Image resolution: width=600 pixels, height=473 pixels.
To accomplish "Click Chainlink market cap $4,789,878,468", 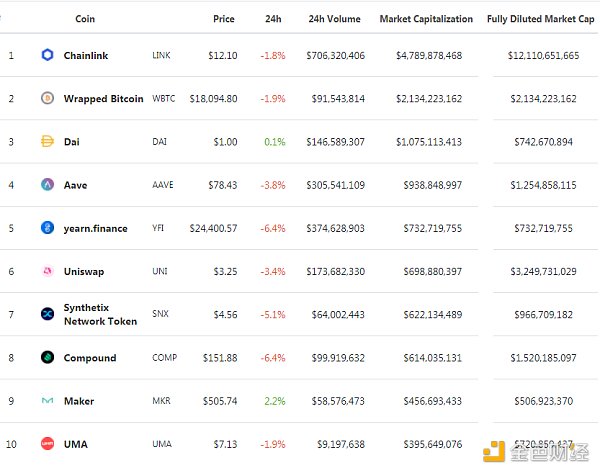I will pos(429,55).
